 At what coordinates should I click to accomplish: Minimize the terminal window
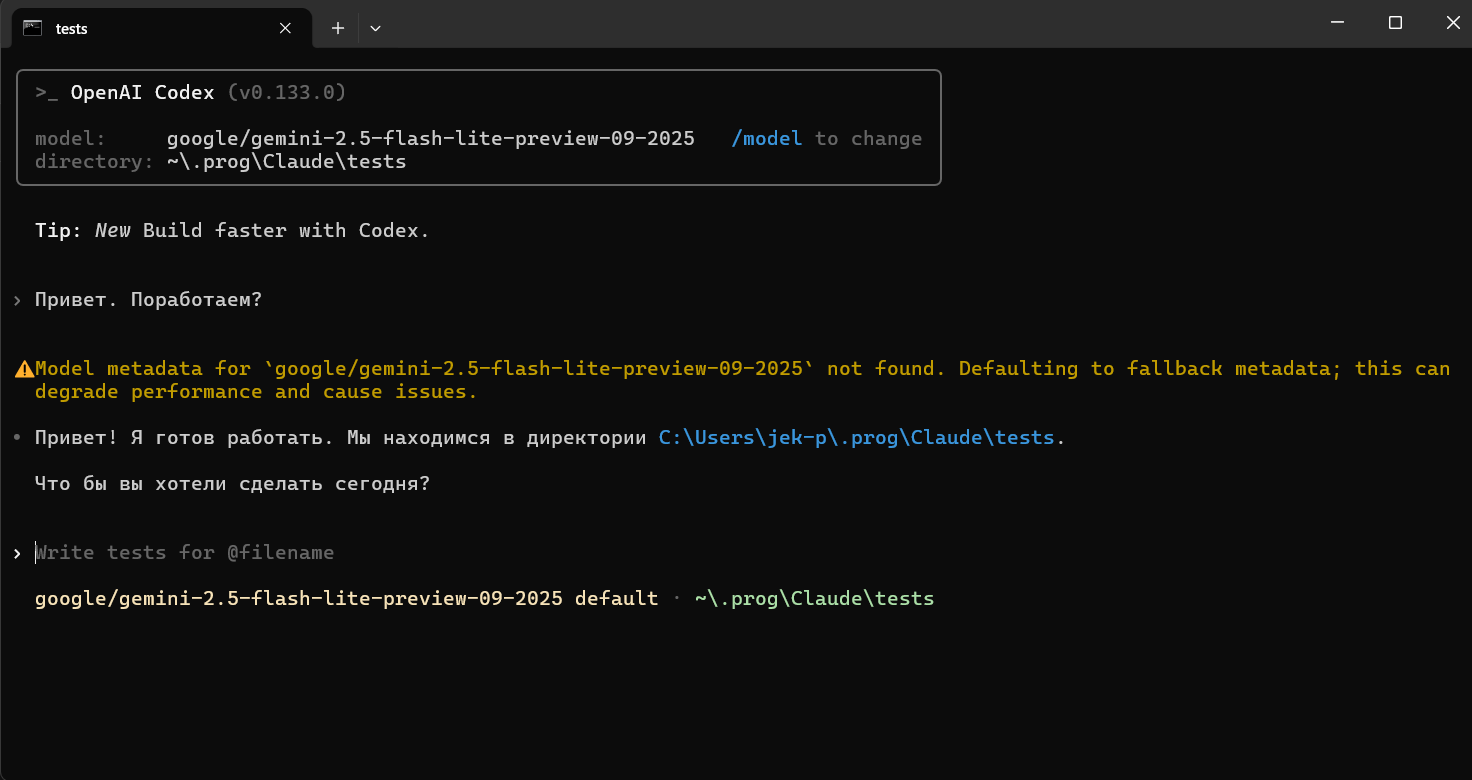pyautogui.click(x=1336, y=23)
